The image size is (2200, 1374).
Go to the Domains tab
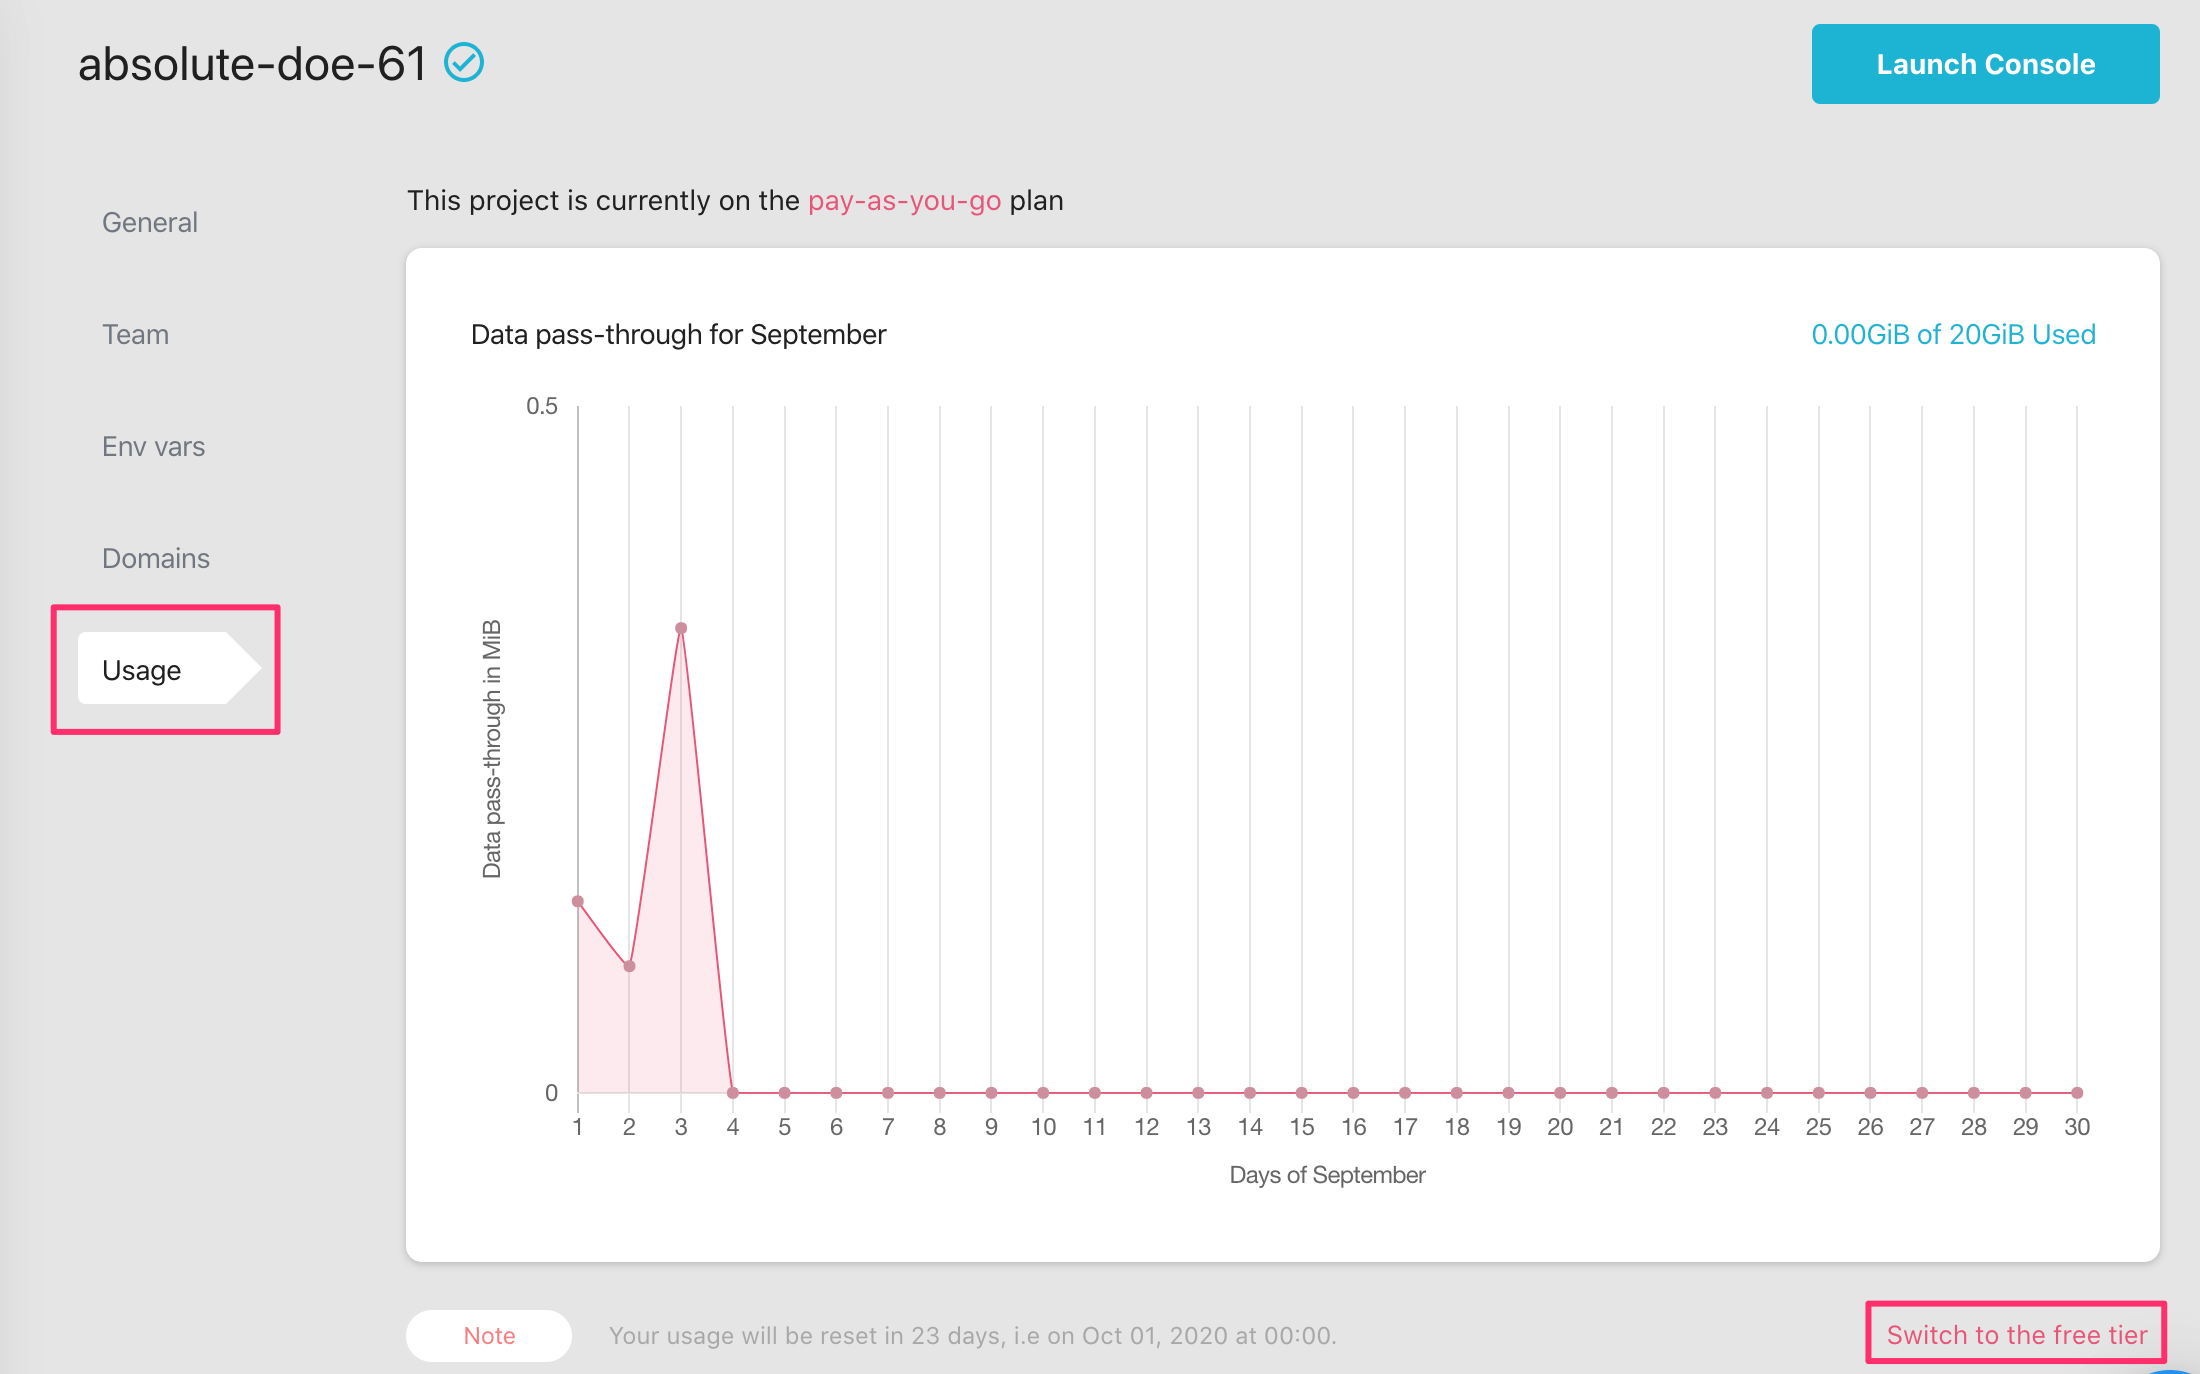click(156, 558)
